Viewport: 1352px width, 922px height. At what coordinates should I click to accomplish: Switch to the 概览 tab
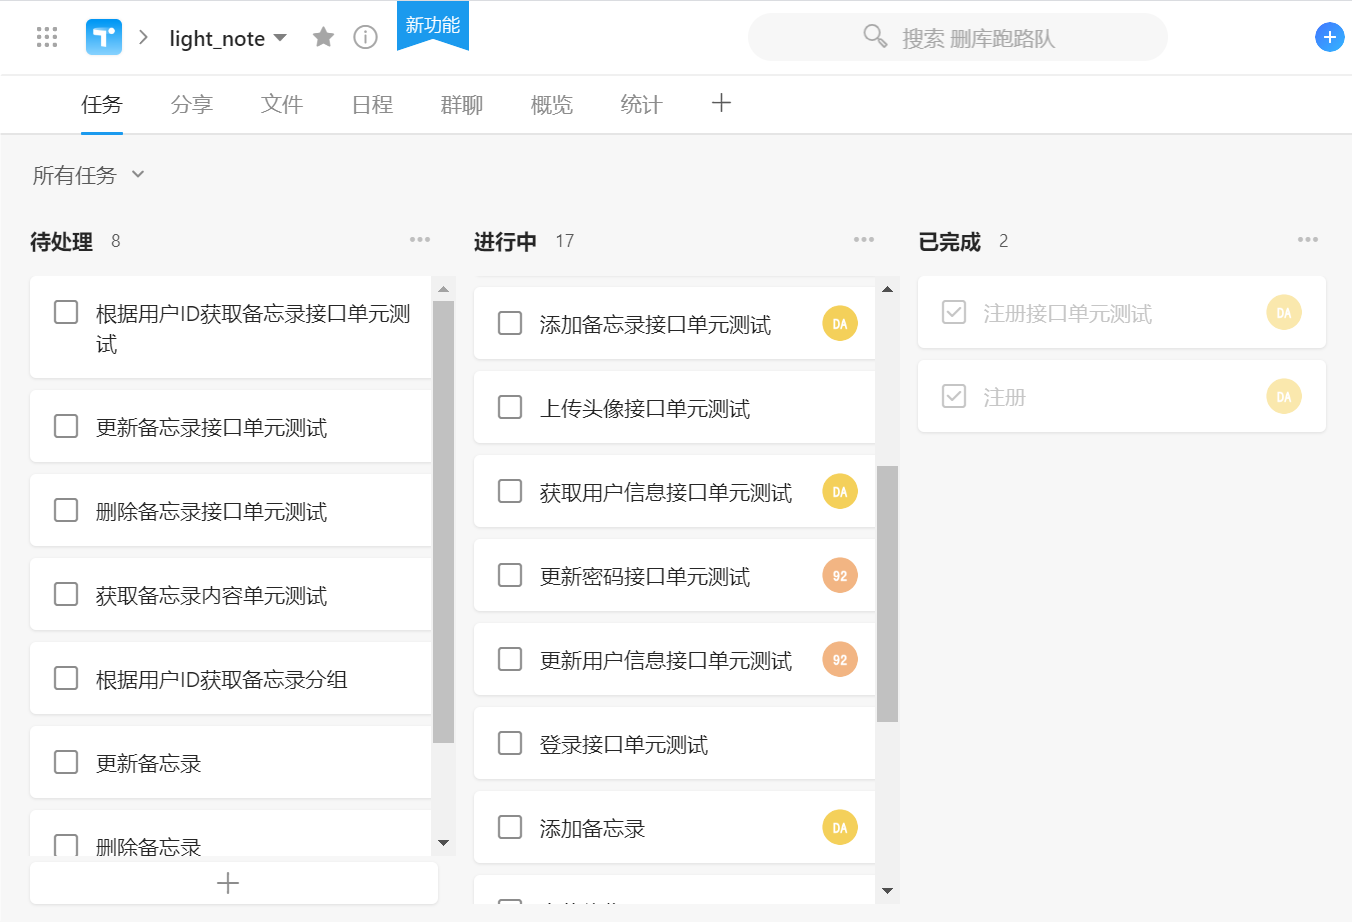coord(552,105)
